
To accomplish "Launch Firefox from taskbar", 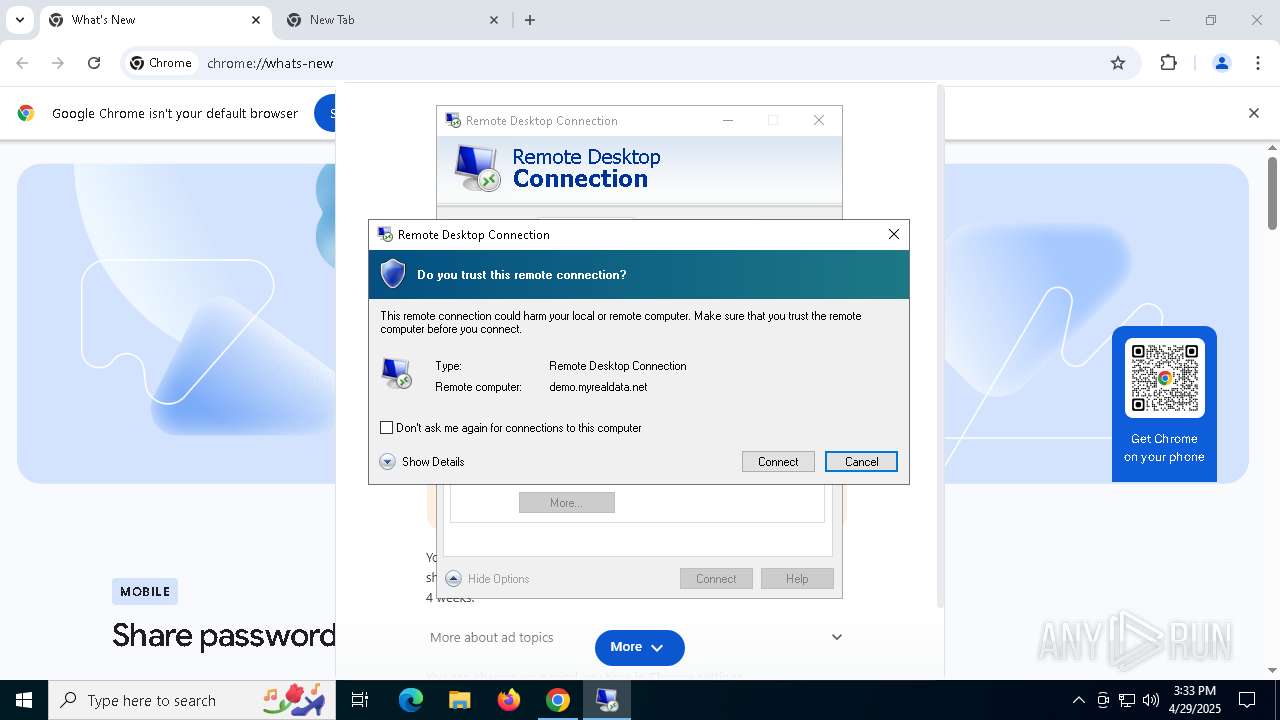I will (509, 700).
